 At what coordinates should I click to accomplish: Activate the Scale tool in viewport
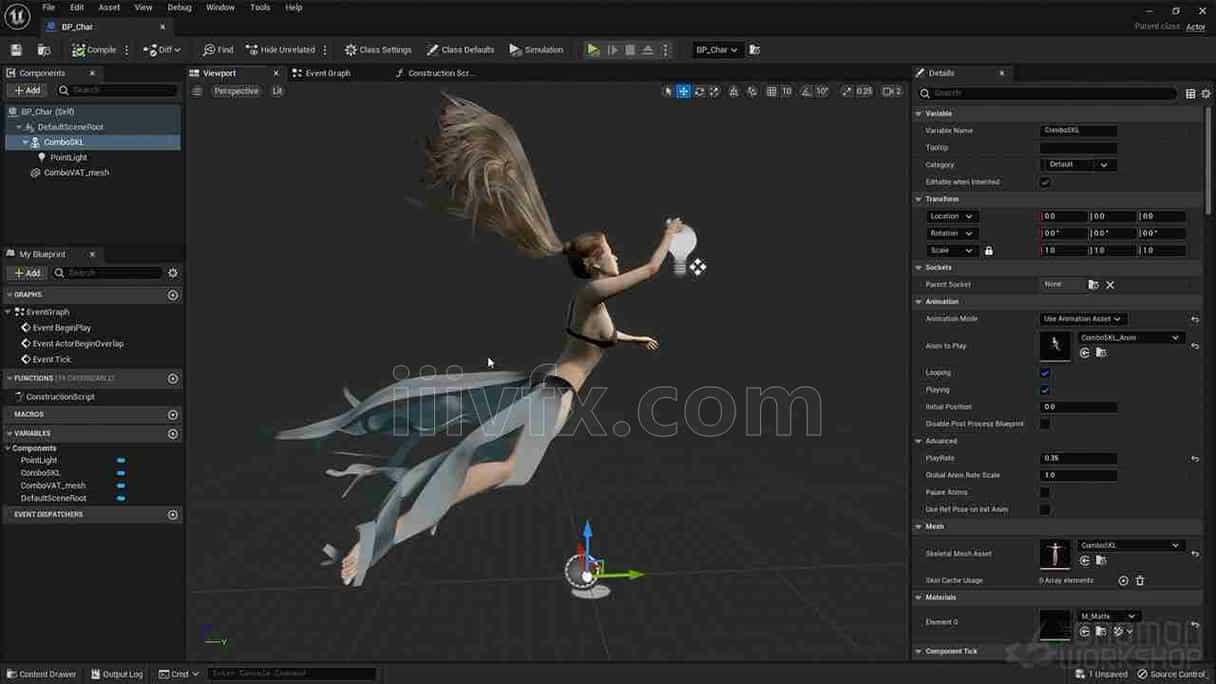click(714, 91)
